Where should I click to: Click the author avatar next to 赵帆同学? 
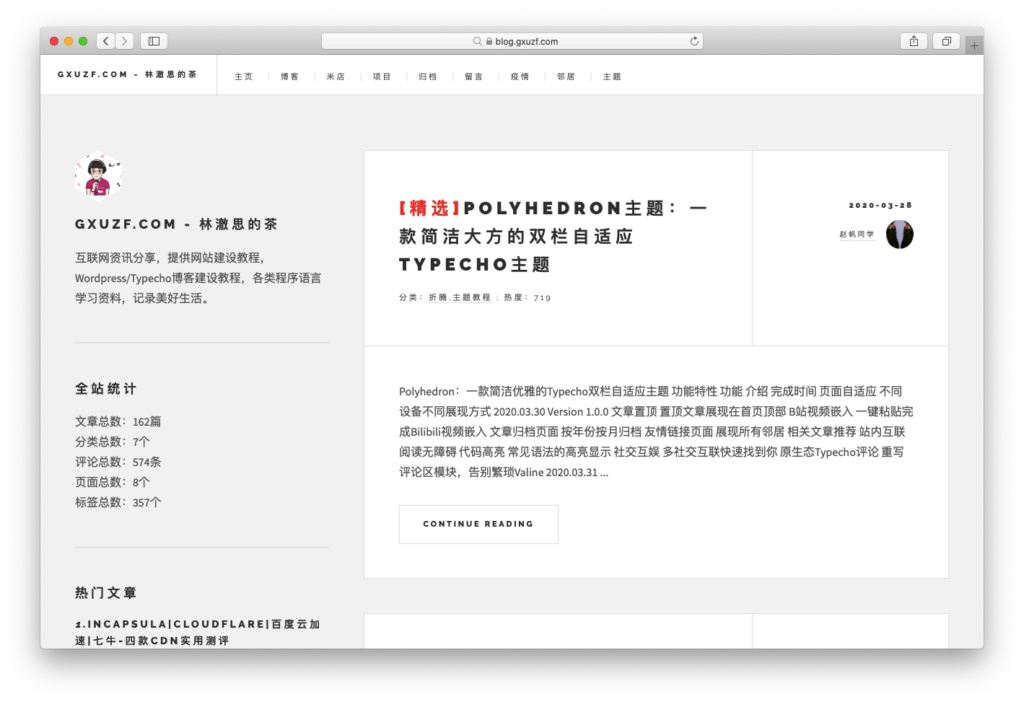pyautogui.click(x=900, y=234)
